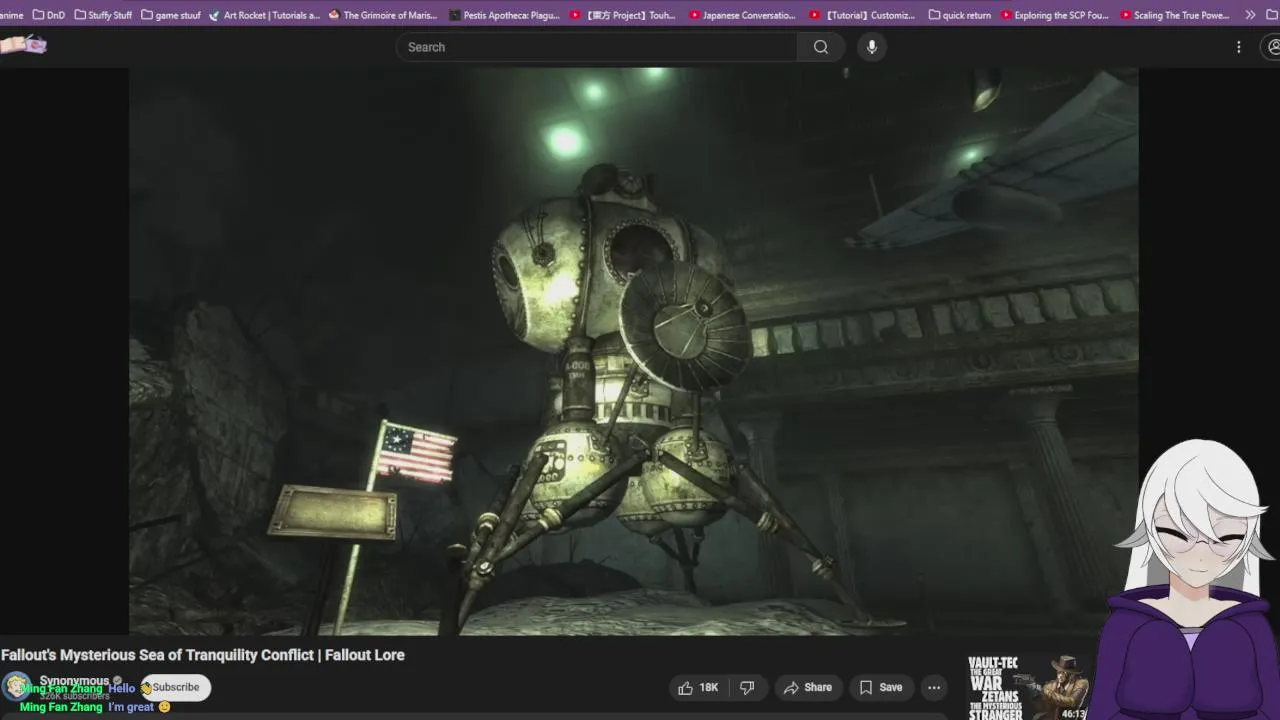
Task: Open the game stuuf bookmark folder
Action: click(x=171, y=15)
